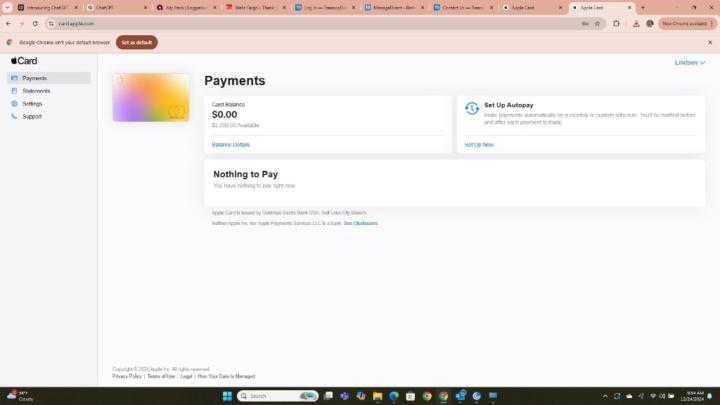Click the taskbar Search box

point(277,396)
